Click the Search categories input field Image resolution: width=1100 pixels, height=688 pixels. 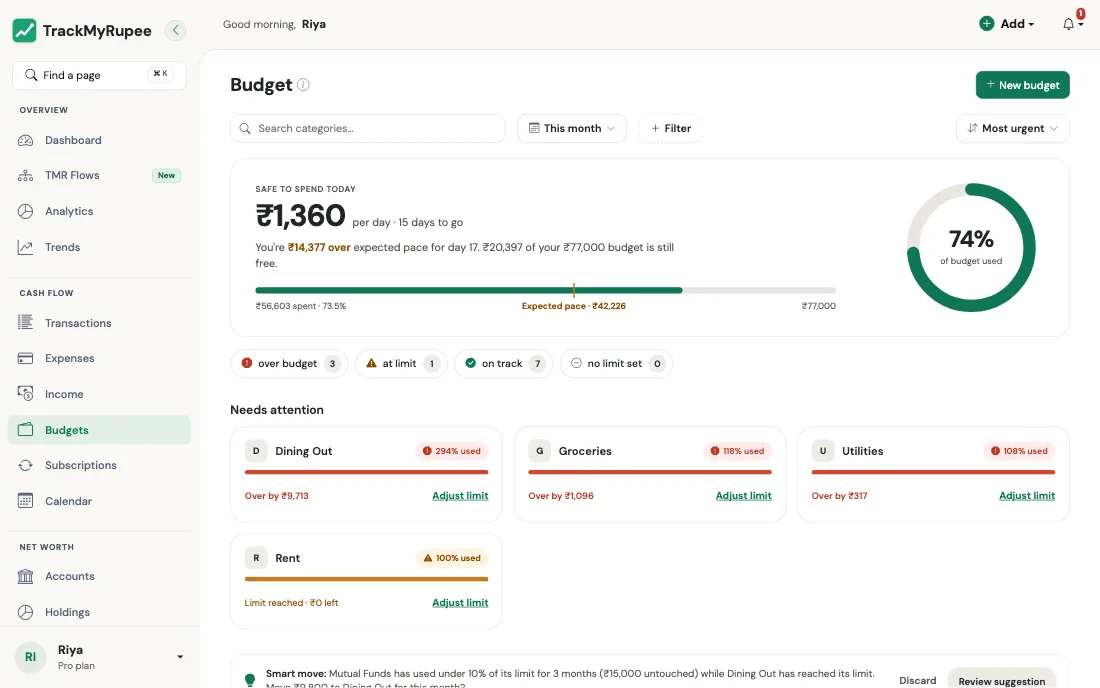(368, 128)
